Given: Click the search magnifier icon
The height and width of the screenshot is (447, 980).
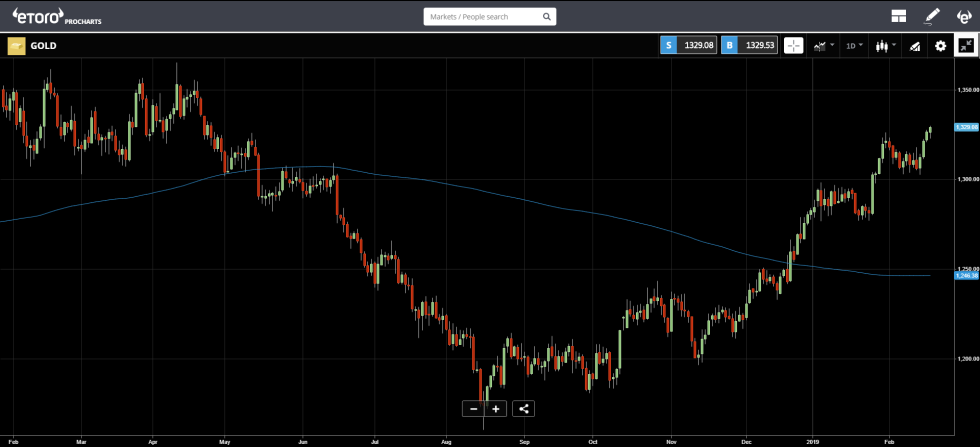Looking at the screenshot, I should pyautogui.click(x=545, y=17).
